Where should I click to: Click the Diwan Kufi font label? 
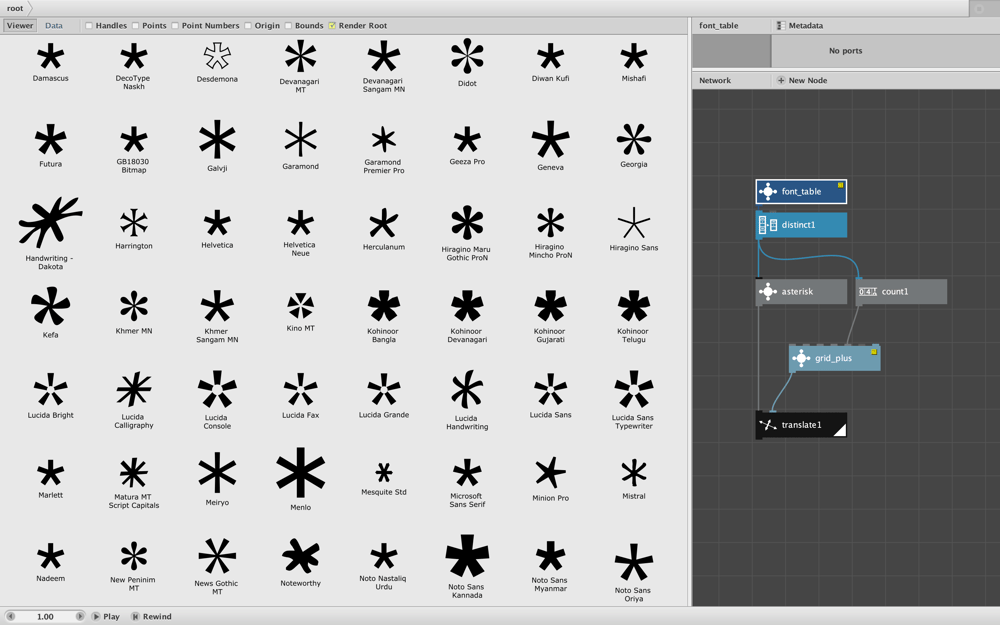tap(550, 78)
